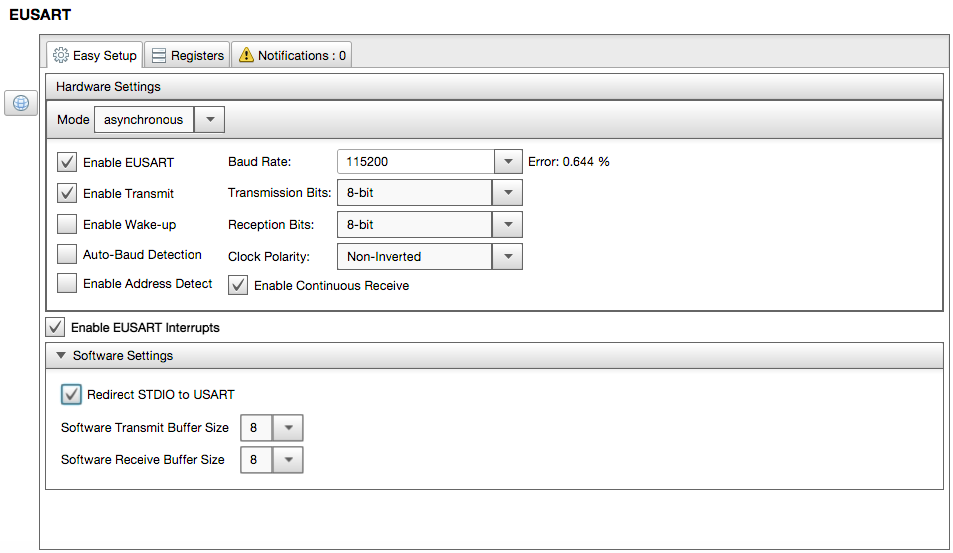Expand the Baud Rate dropdown arrow
Viewport: 953px width, 553px height.
coord(508,162)
